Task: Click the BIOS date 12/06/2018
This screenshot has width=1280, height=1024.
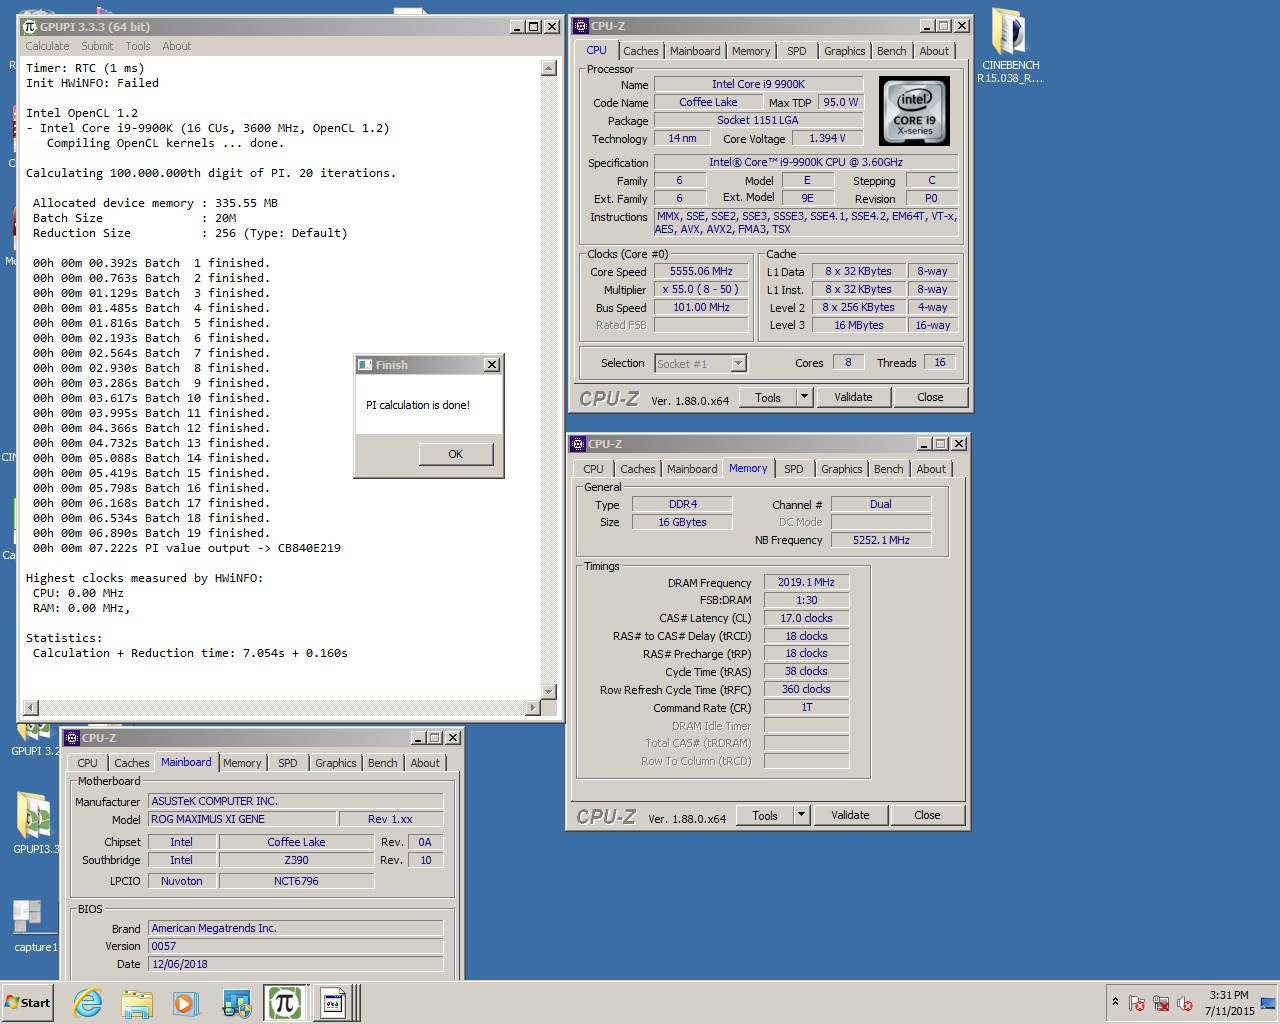Action: [x=296, y=964]
